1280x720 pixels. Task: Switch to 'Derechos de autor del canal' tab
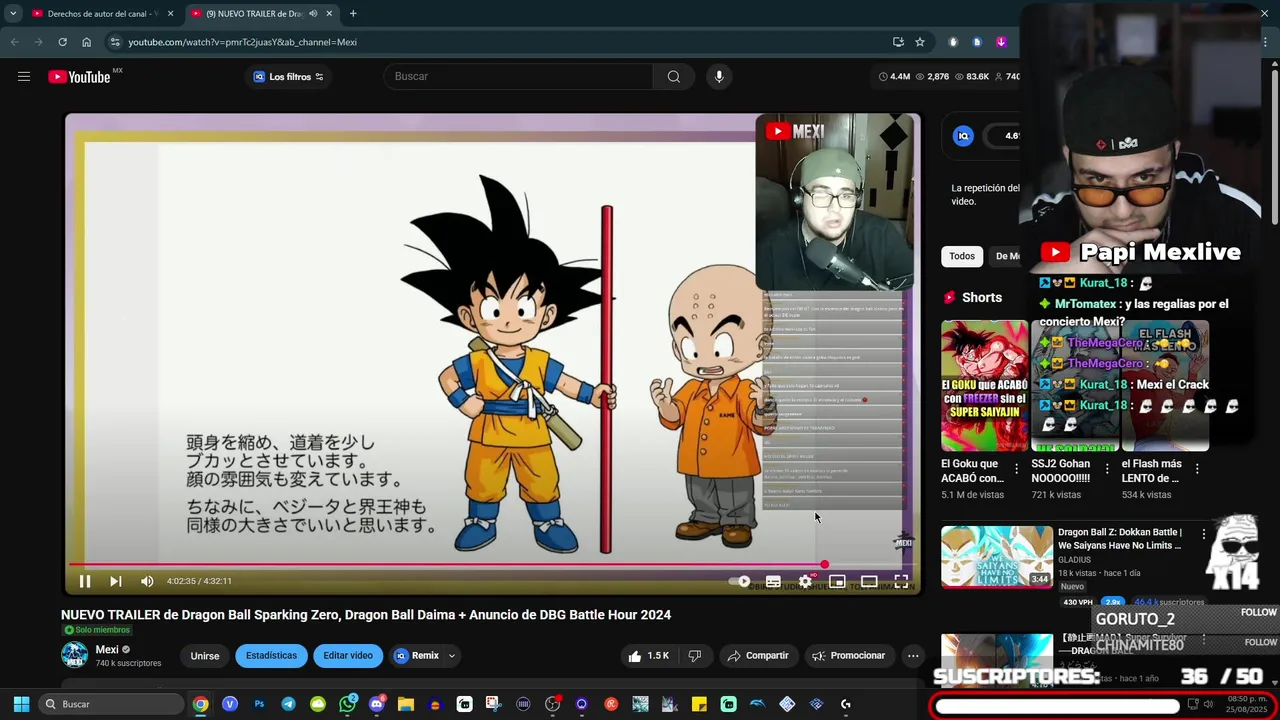(x=100, y=14)
